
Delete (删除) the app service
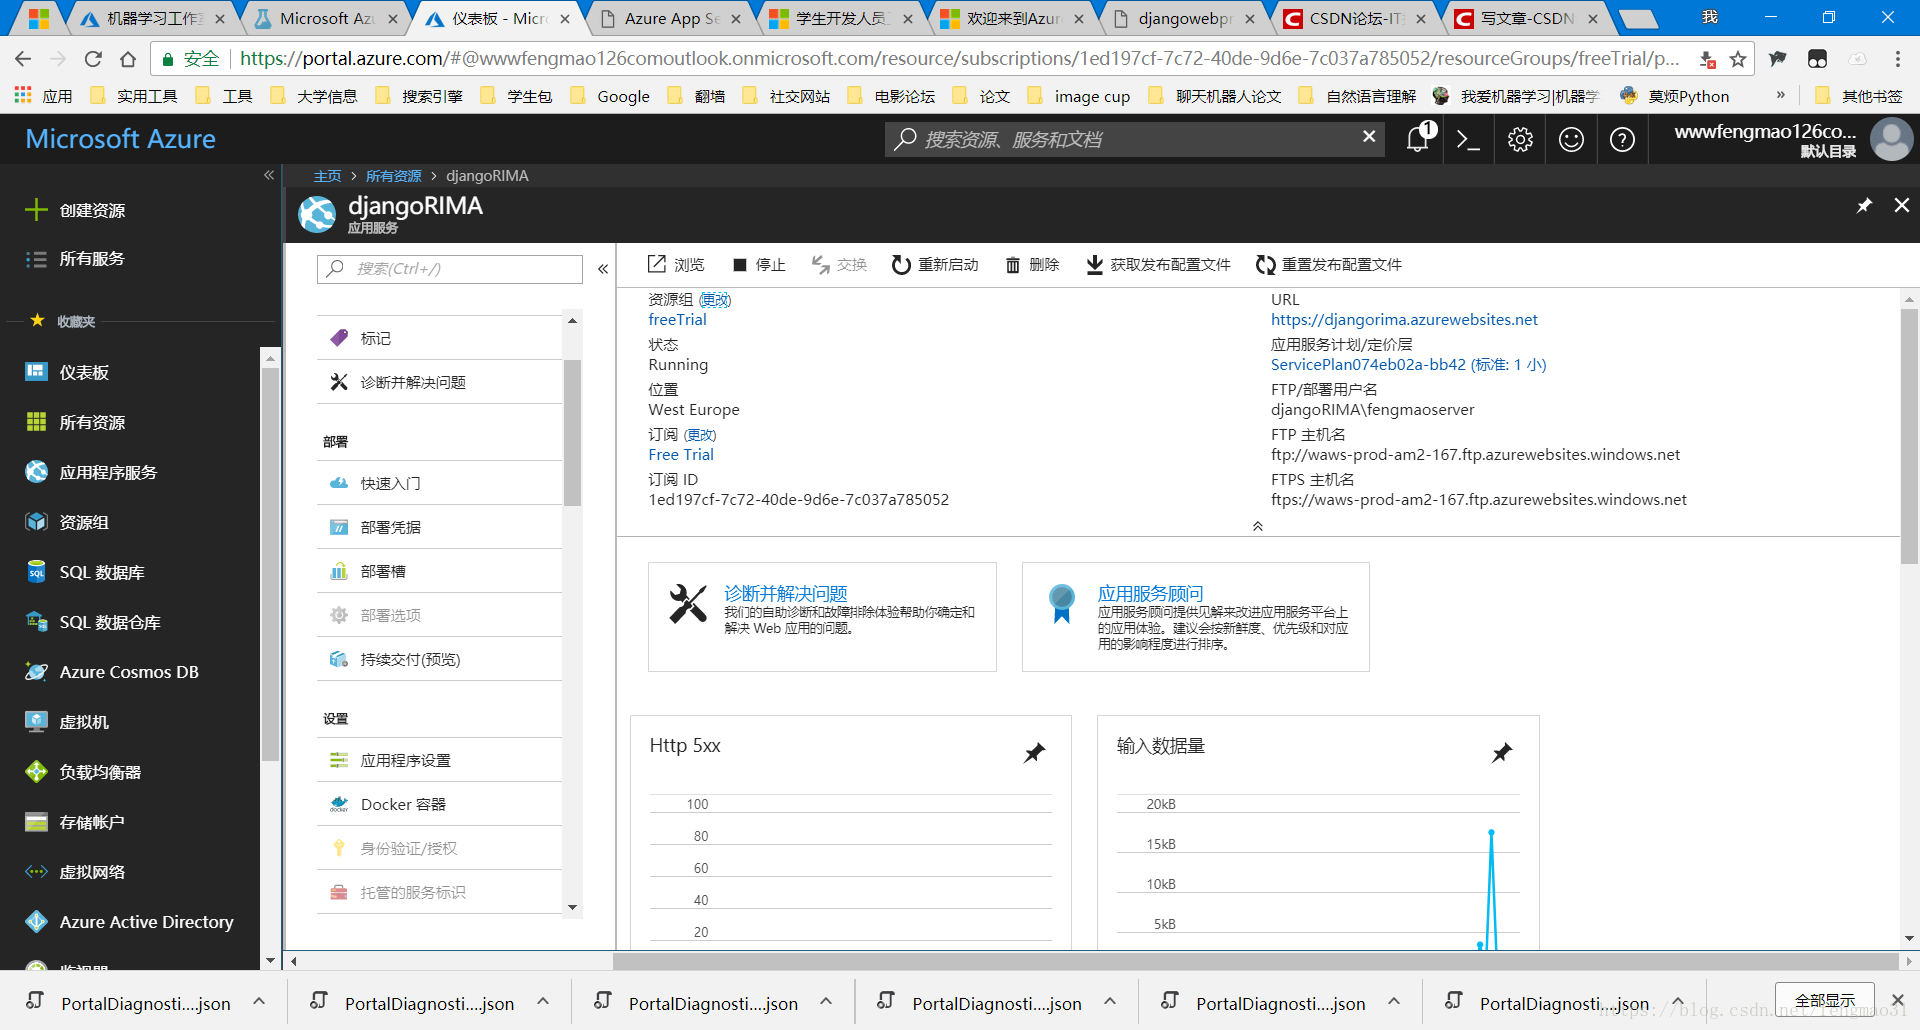tap(1032, 264)
